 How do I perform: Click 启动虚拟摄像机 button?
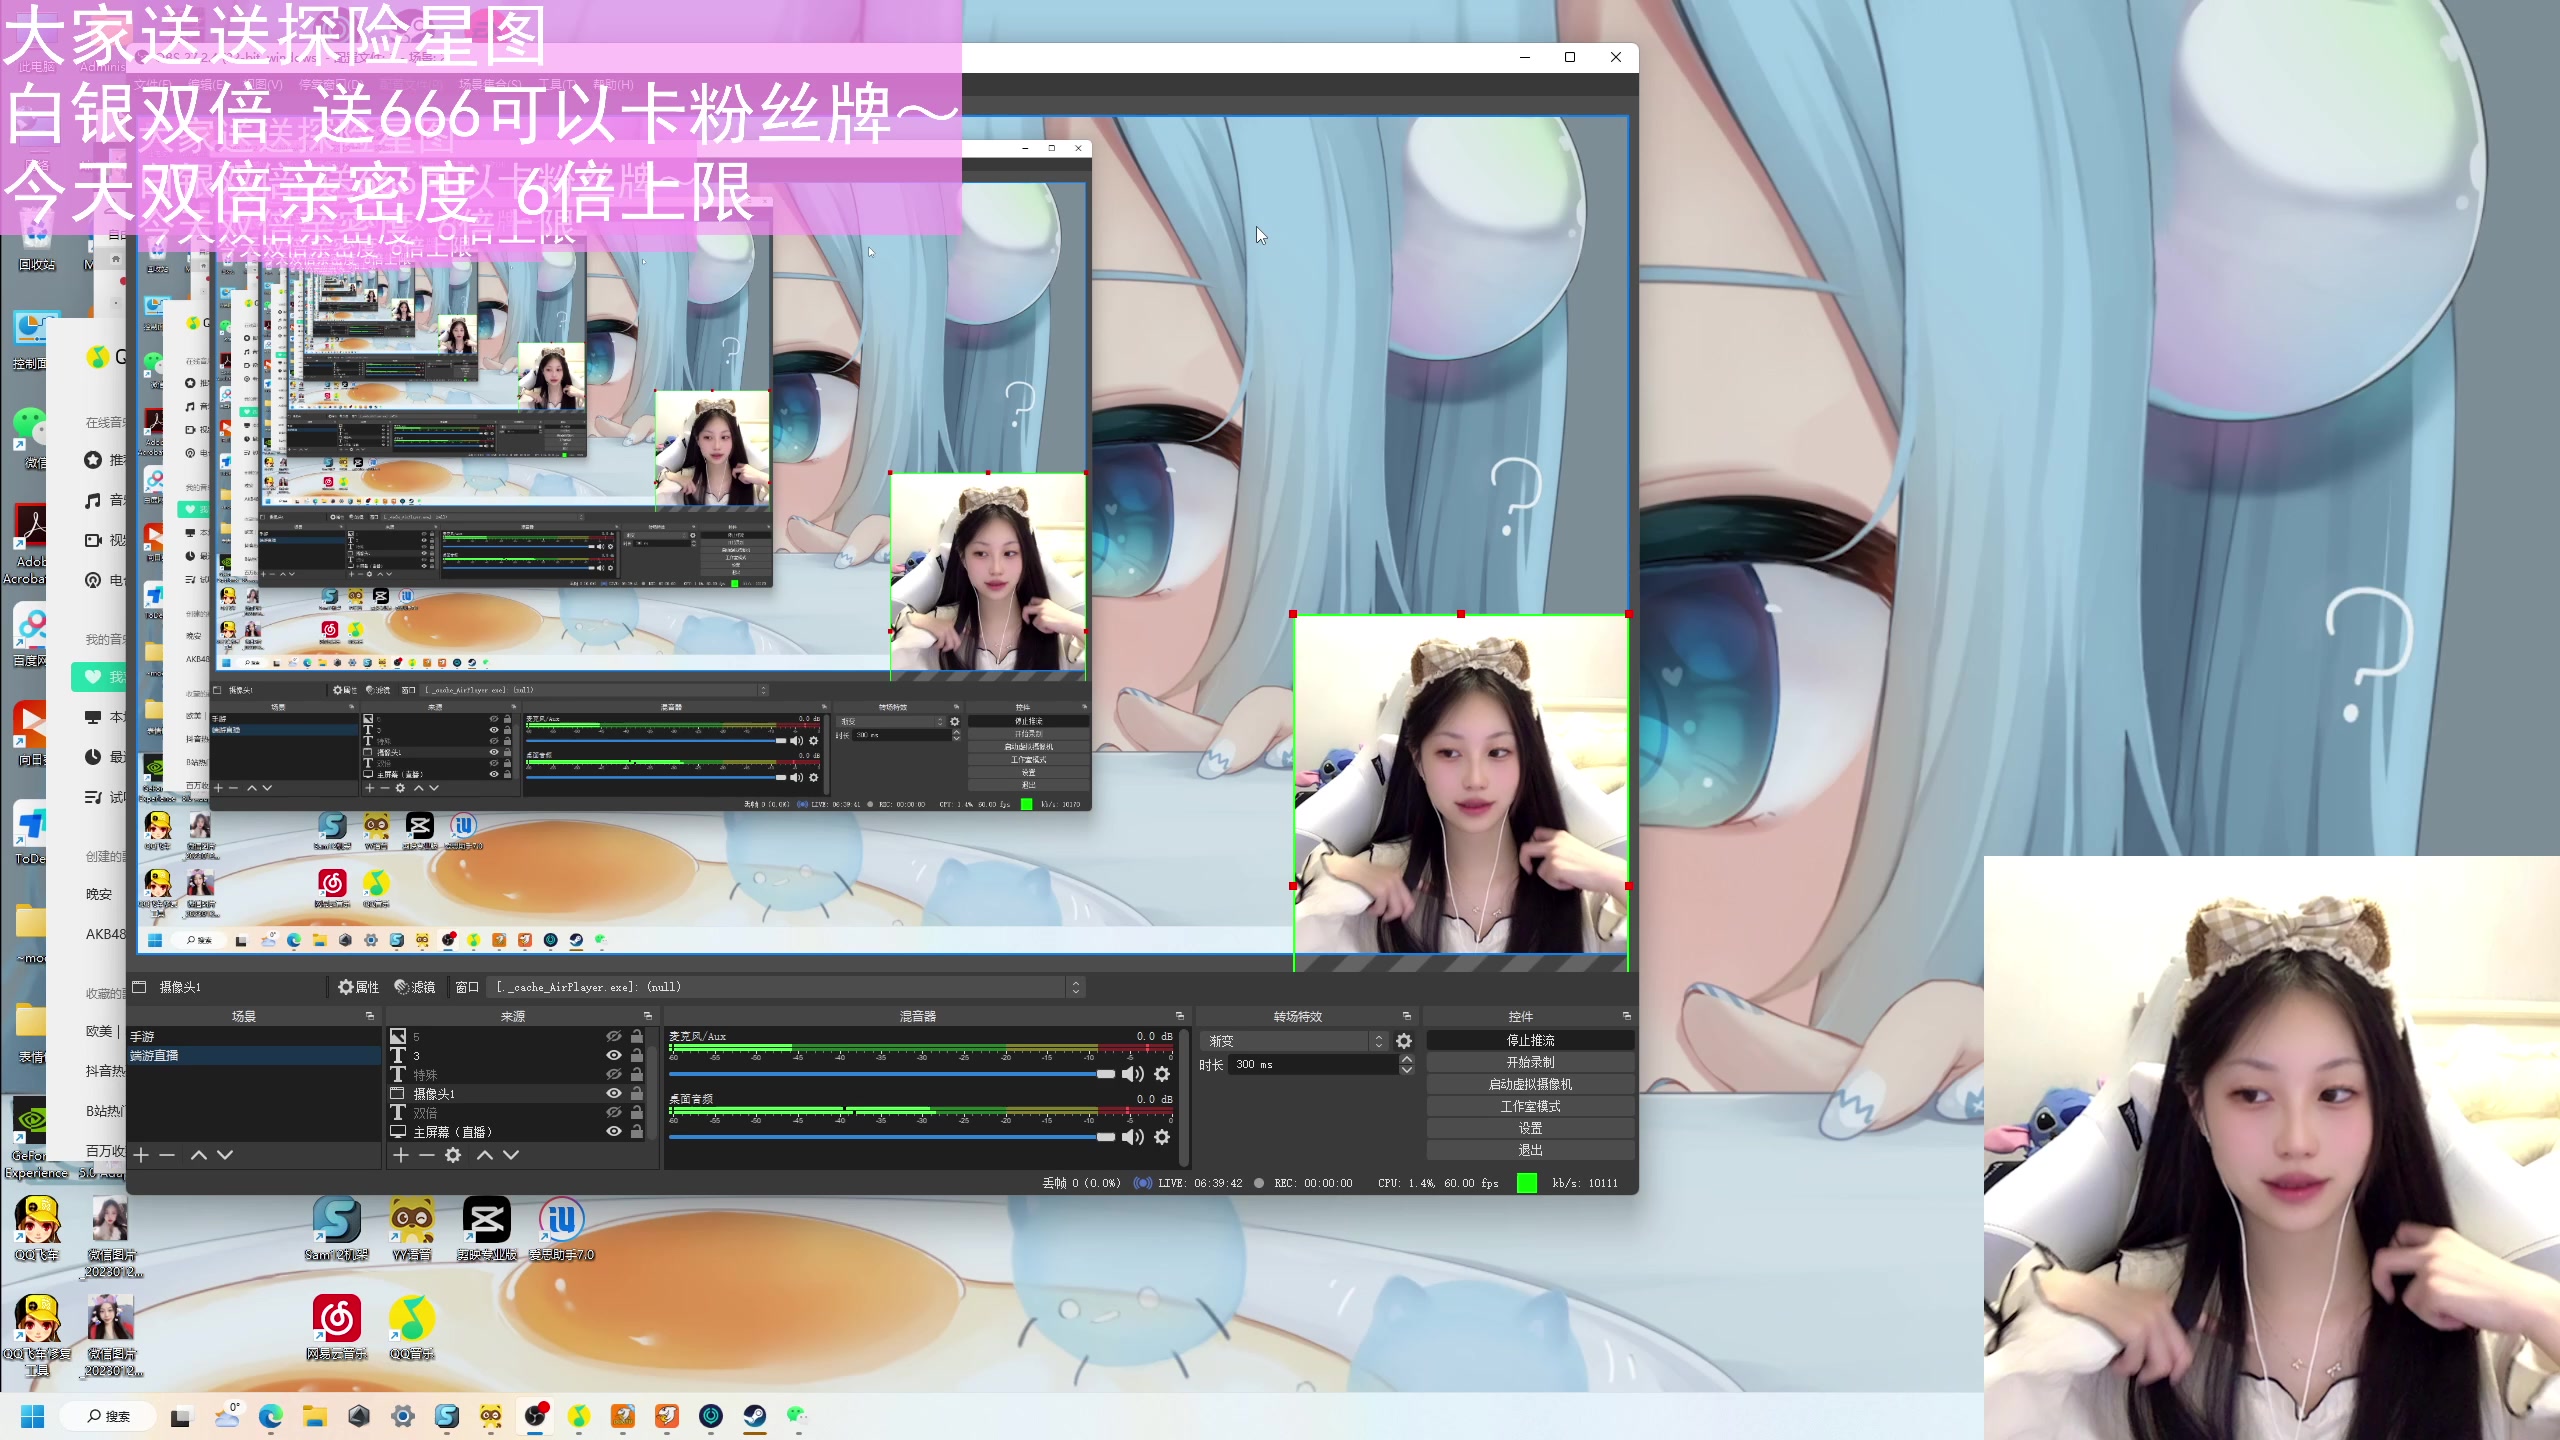coord(1530,1084)
